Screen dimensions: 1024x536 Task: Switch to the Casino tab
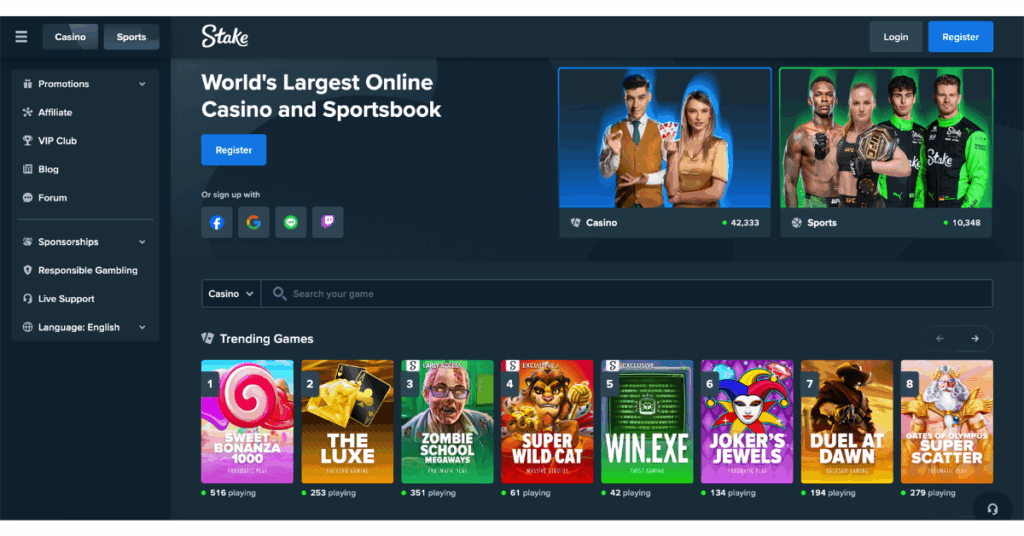[x=70, y=37]
